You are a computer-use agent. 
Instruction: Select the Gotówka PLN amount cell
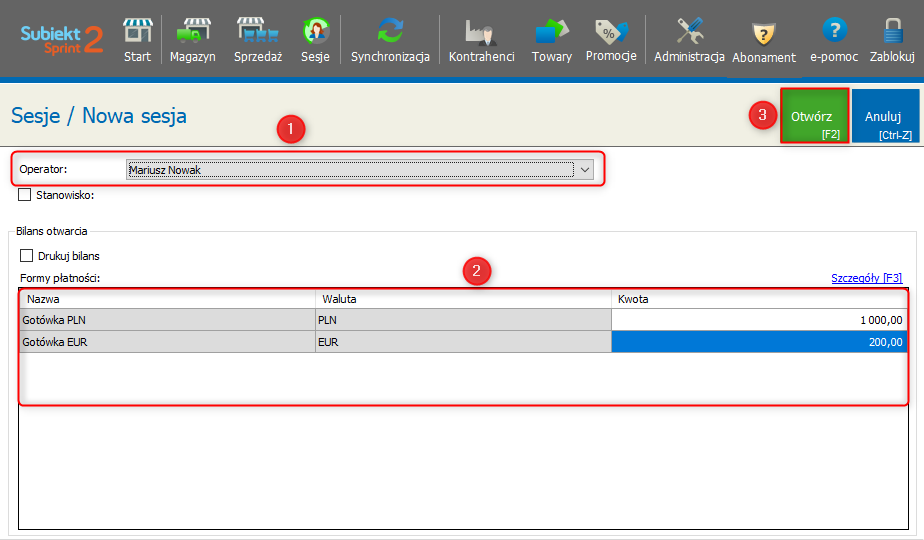tap(759, 320)
